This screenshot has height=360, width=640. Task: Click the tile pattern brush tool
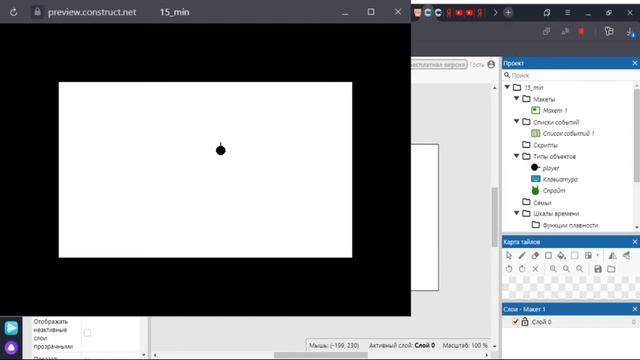click(588, 256)
